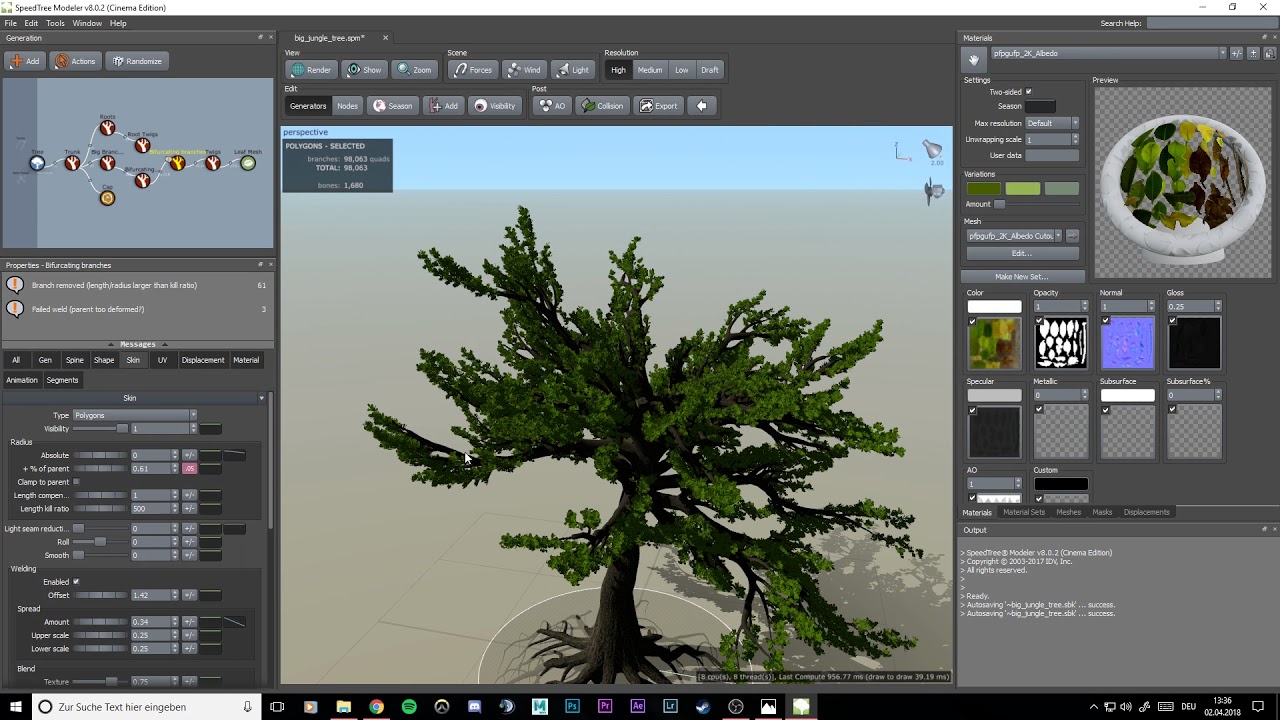1280x720 pixels.
Task: Open the skin Type Polygons dropdown
Action: 135,415
